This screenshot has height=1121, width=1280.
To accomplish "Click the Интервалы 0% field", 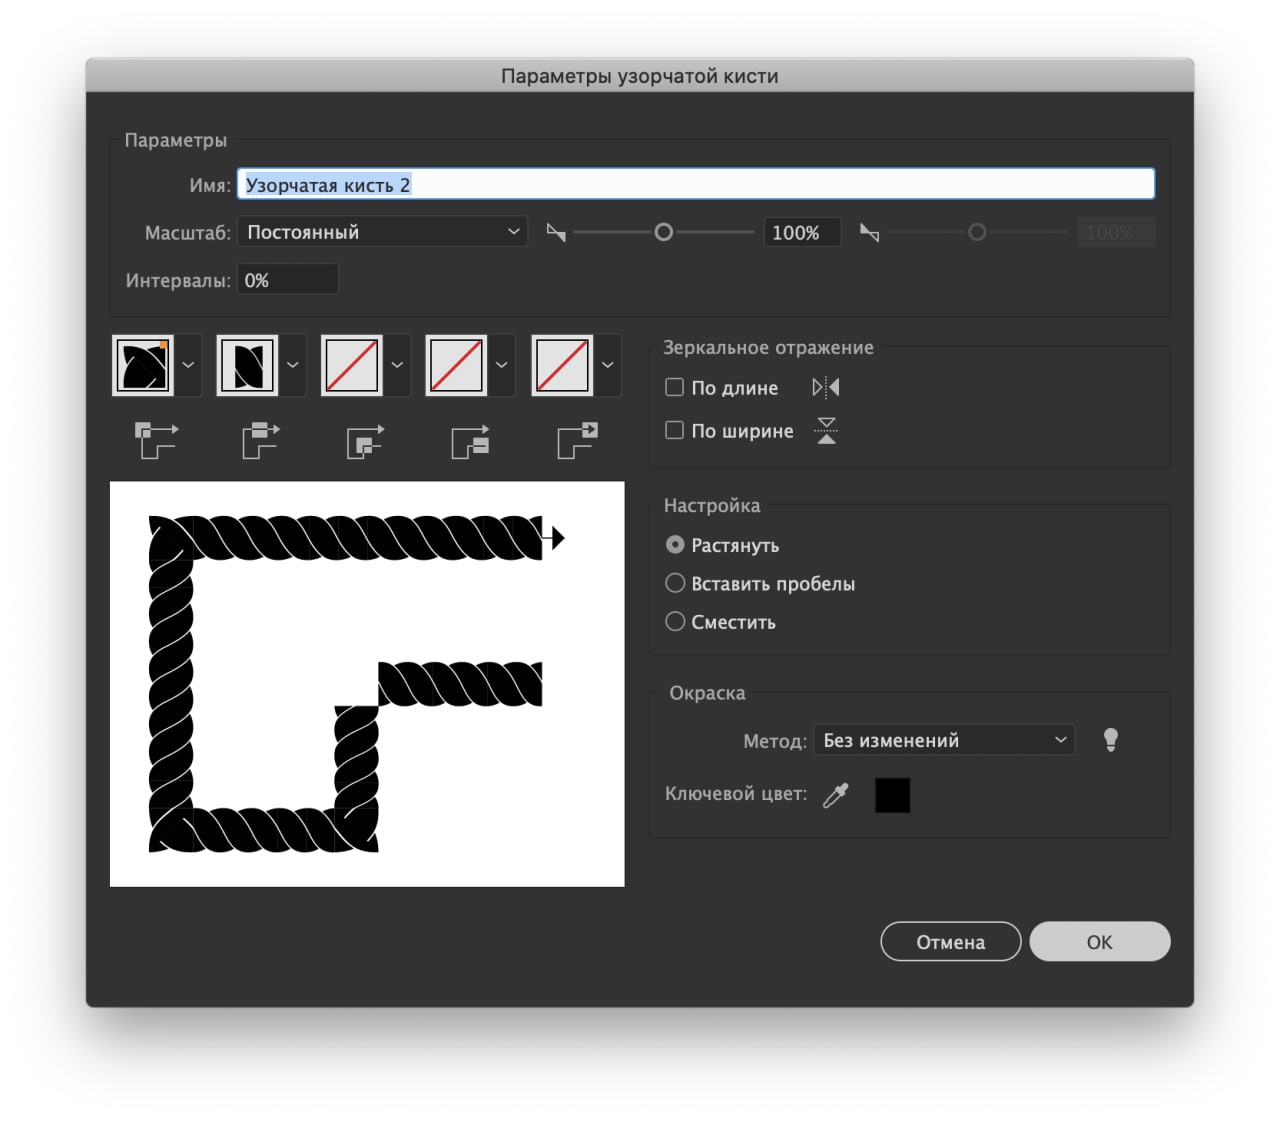I will tap(288, 280).
